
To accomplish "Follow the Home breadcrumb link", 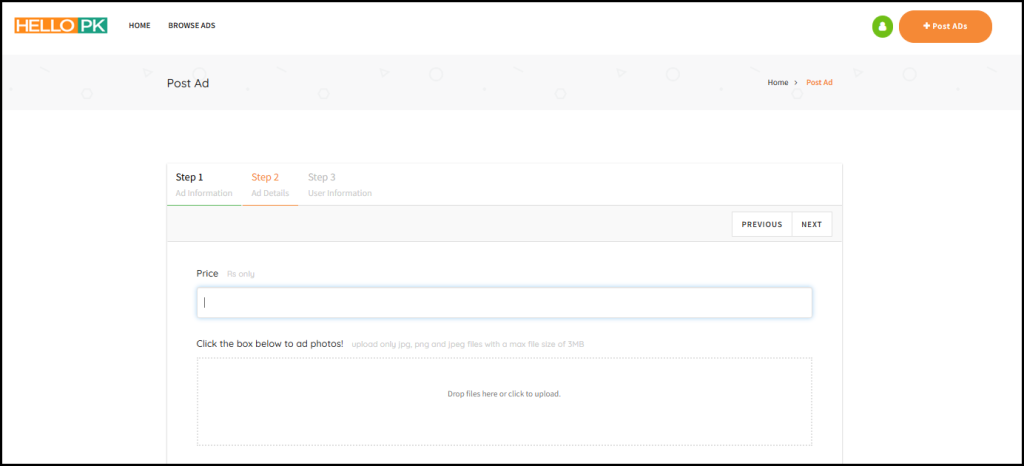I will point(777,82).
